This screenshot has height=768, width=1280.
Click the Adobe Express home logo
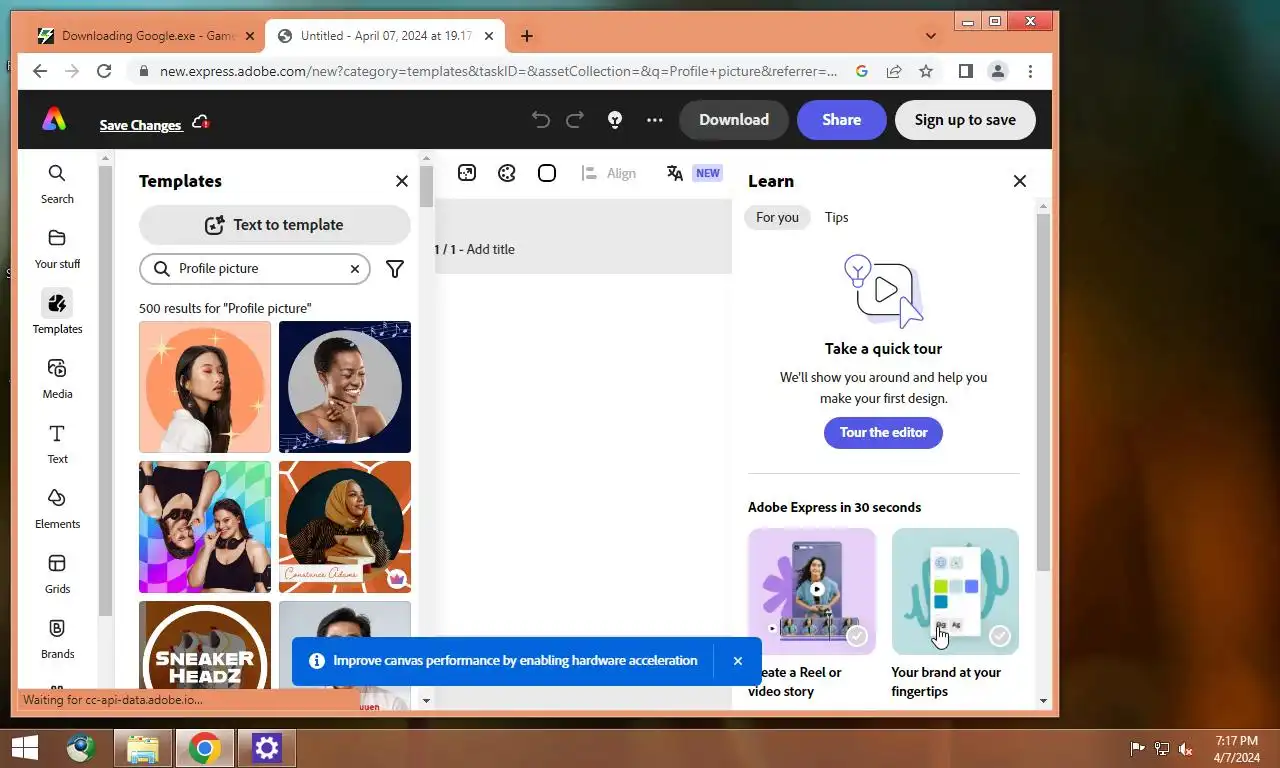[x=54, y=120]
